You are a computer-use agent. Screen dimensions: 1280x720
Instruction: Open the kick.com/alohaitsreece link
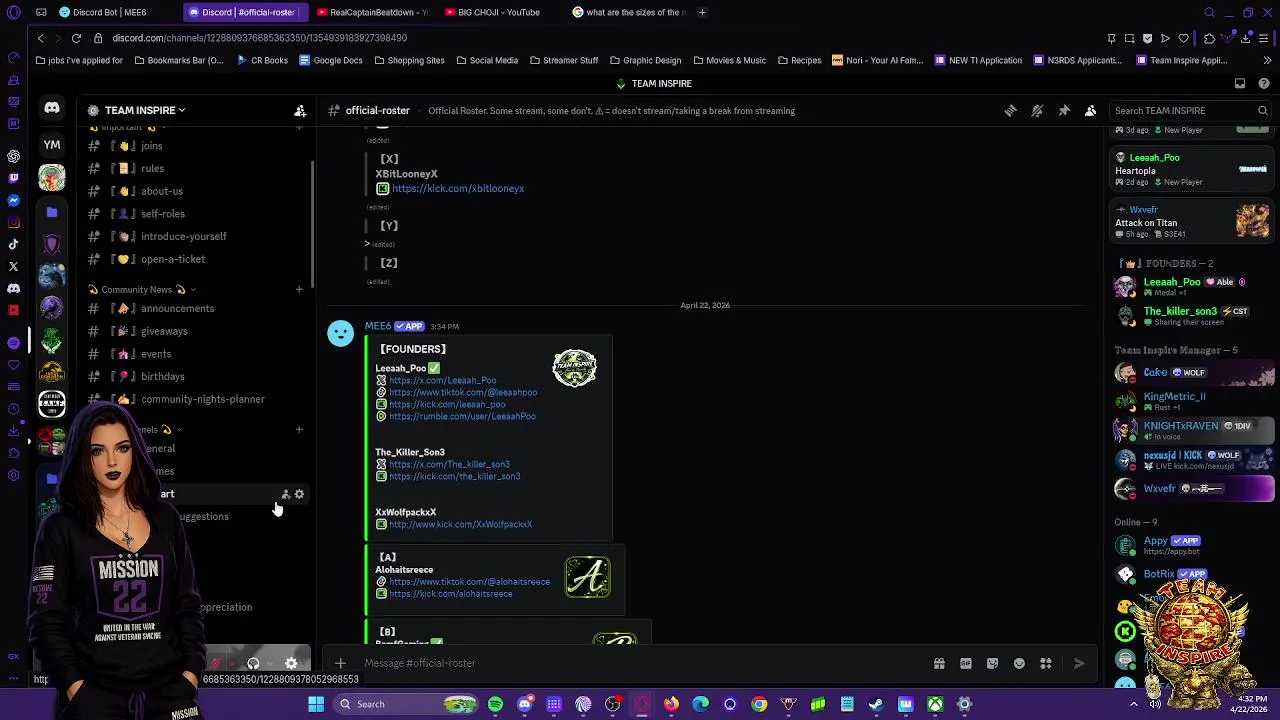click(x=450, y=594)
